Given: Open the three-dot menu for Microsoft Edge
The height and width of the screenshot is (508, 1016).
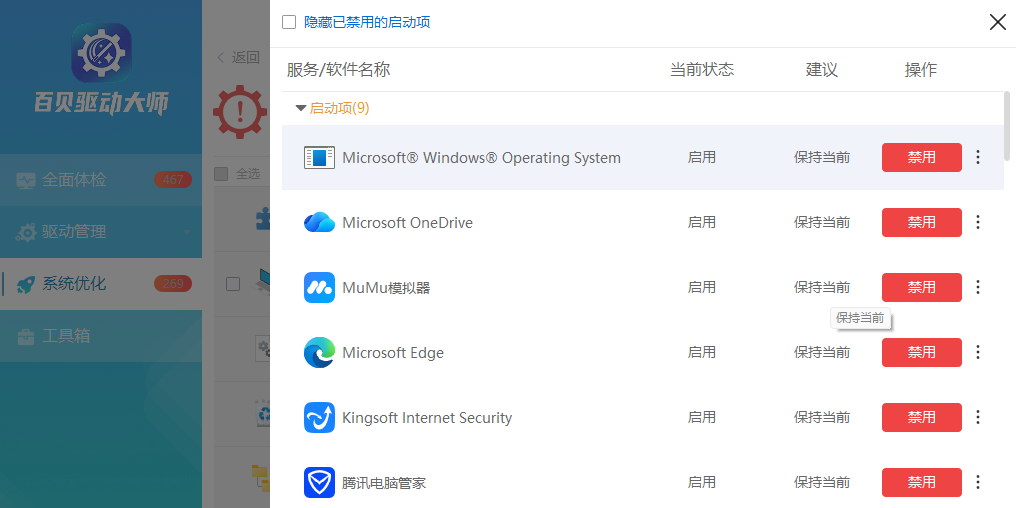Looking at the screenshot, I should tap(978, 353).
